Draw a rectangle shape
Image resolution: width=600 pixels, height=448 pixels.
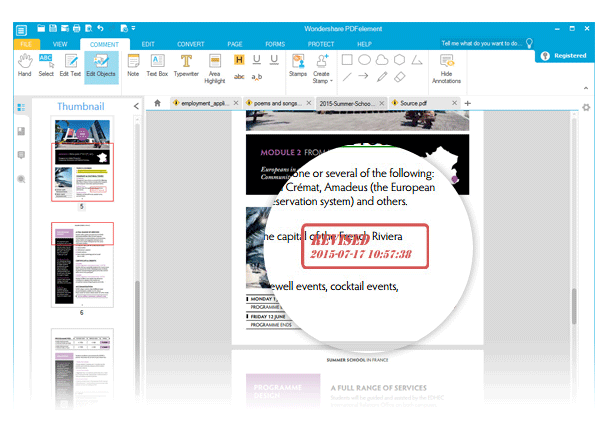[x=347, y=60]
